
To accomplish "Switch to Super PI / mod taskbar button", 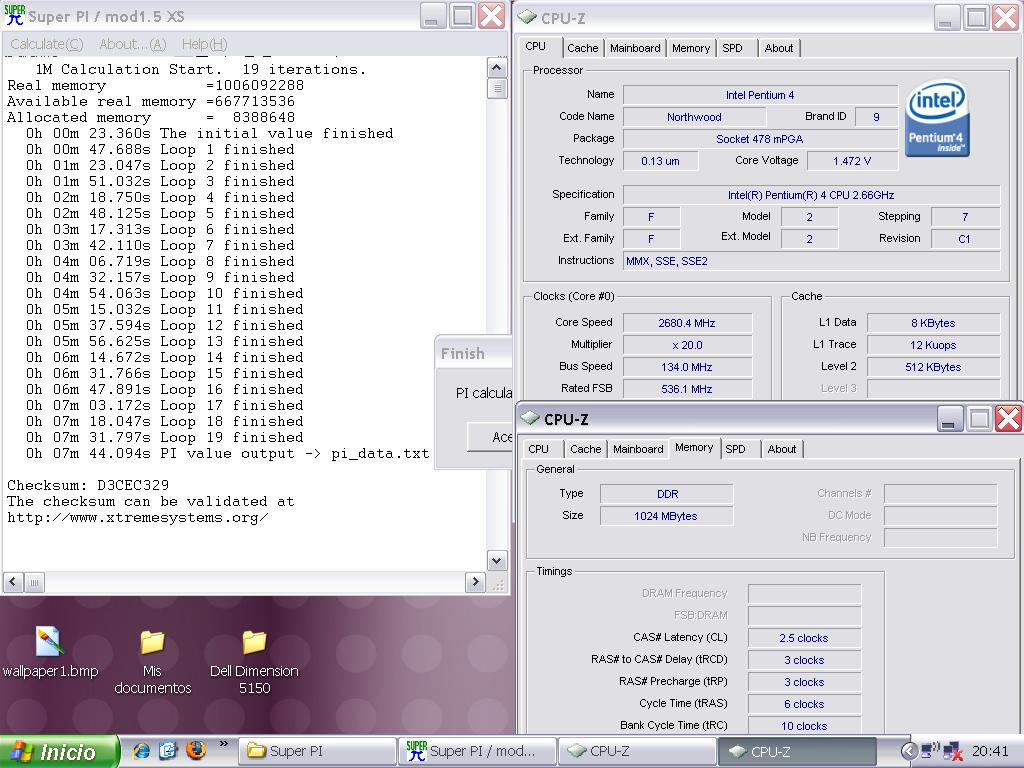I will point(477,752).
